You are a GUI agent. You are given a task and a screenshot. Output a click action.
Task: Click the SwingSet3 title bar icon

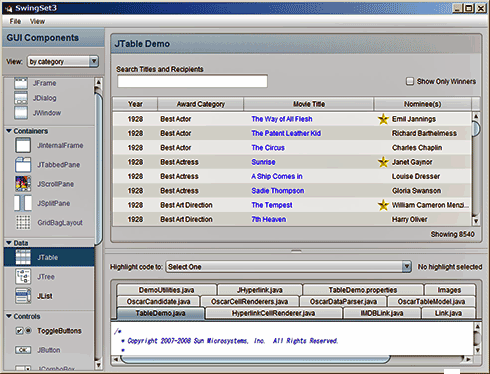9,8
